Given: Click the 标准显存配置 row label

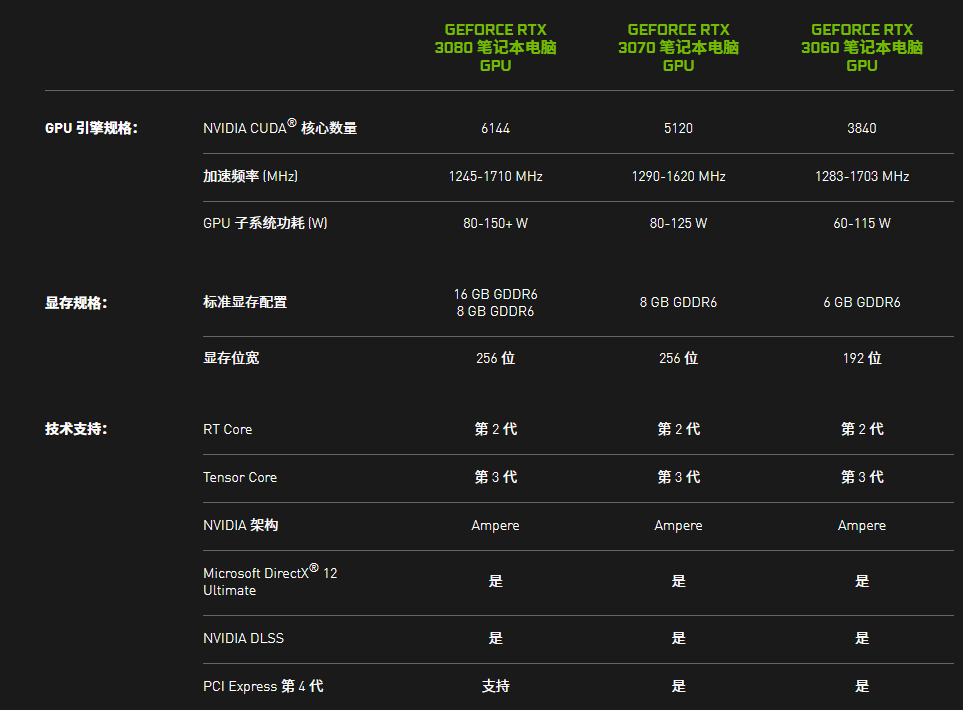Looking at the screenshot, I should (x=245, y=302).
